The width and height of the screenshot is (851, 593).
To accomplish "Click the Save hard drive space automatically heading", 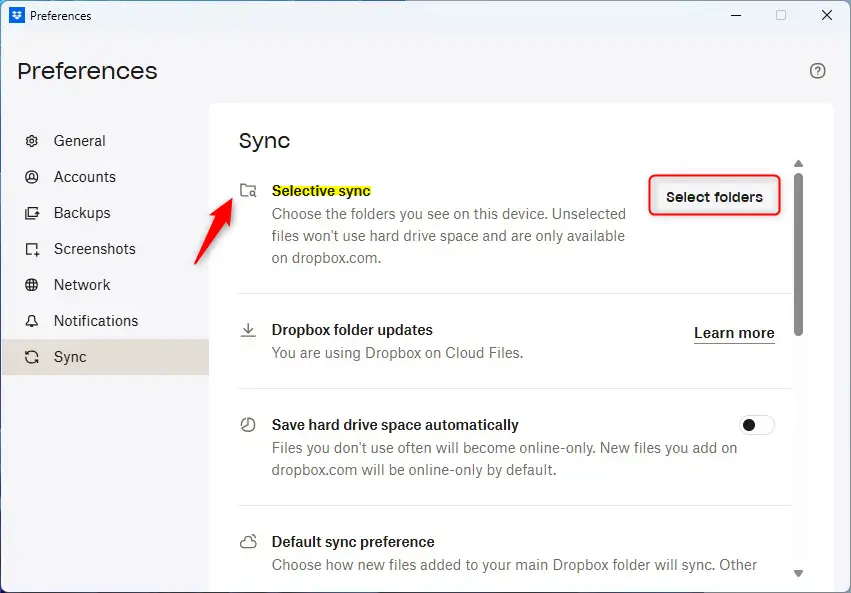I will 395,425.
